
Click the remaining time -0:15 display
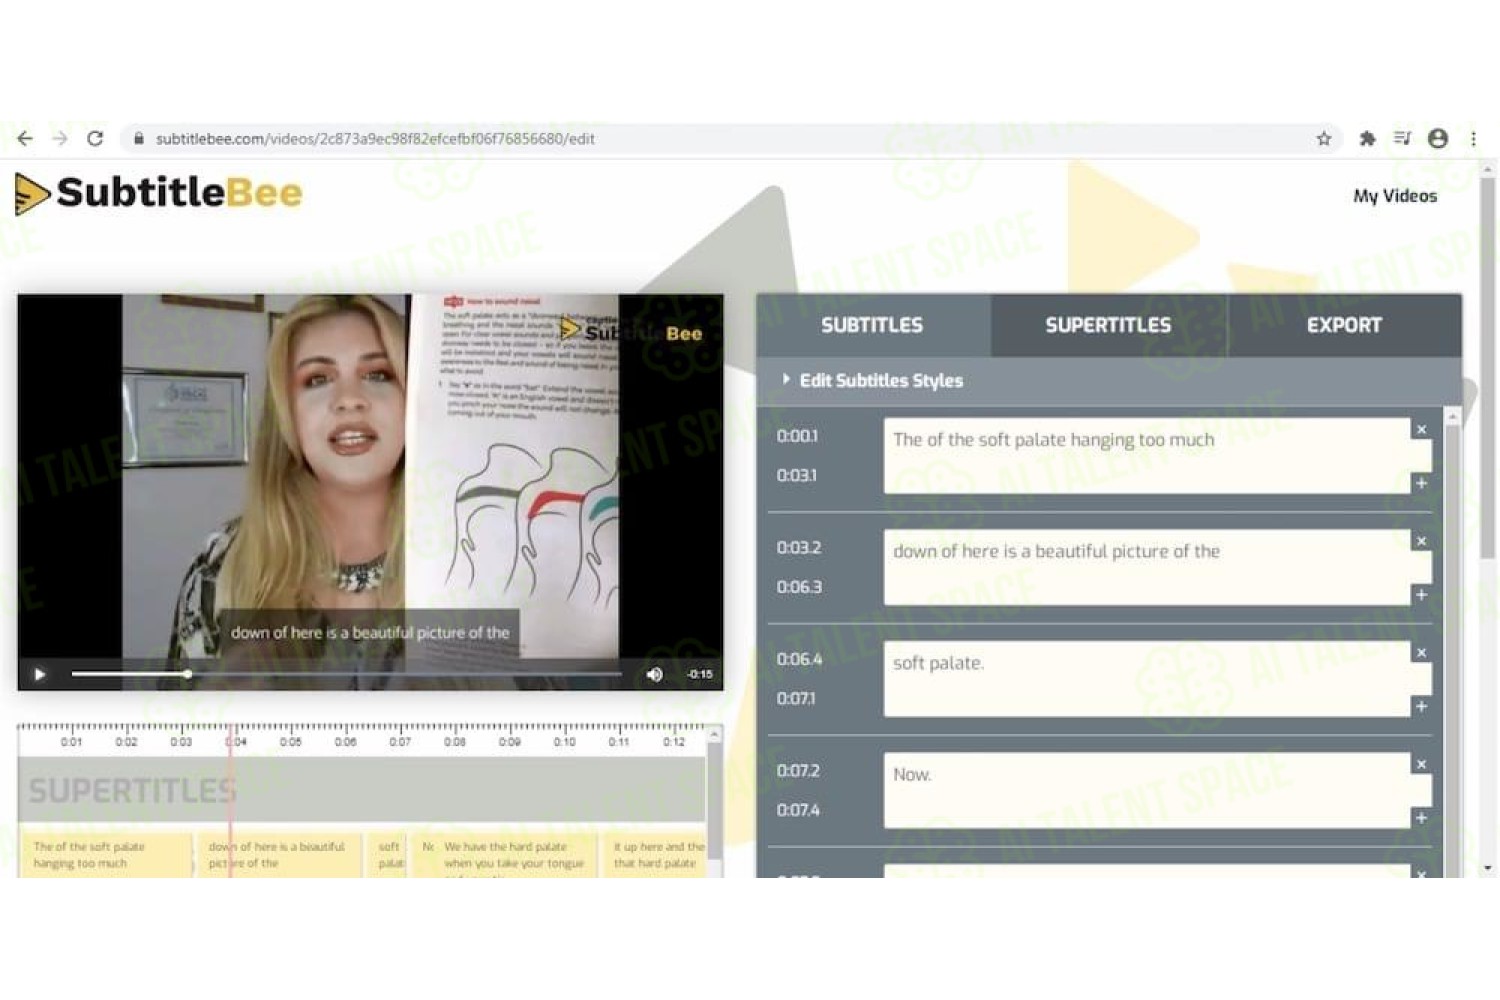pyautogui.click(x=700, y=674)
